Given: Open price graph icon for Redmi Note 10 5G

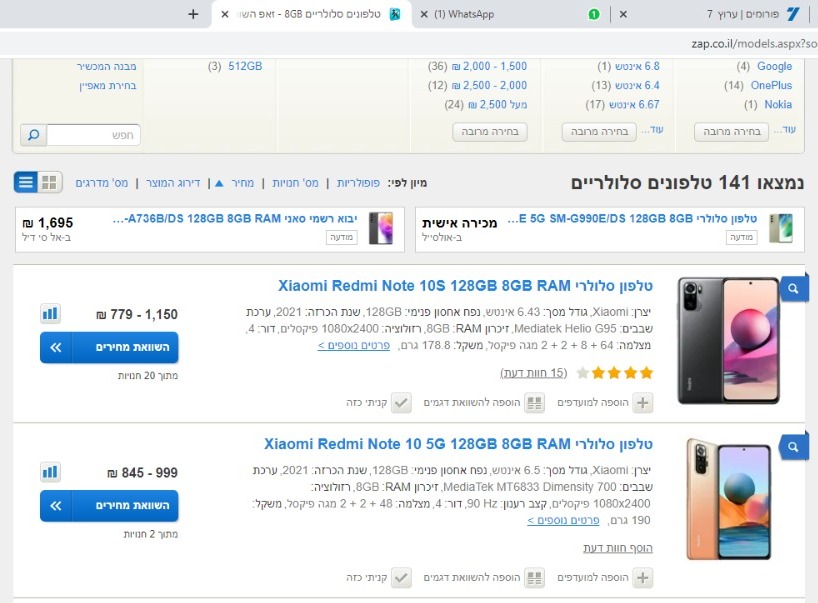Looking at the screenshot, I should (51, 473).
